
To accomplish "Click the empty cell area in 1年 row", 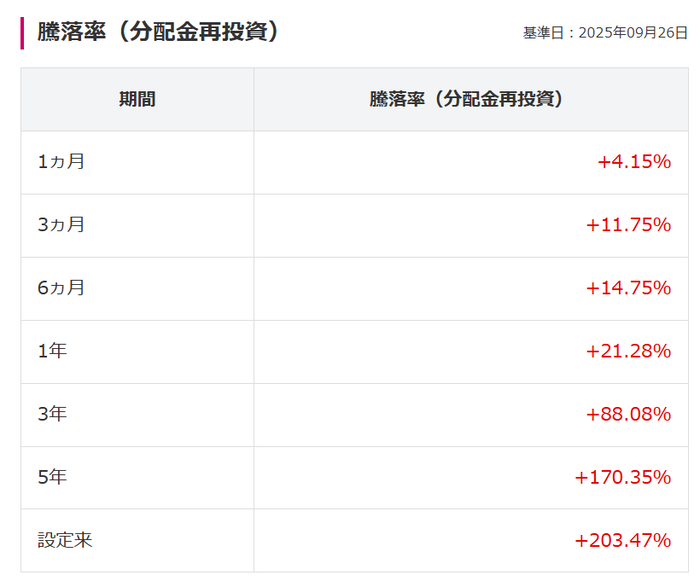I will click(415, 351).
